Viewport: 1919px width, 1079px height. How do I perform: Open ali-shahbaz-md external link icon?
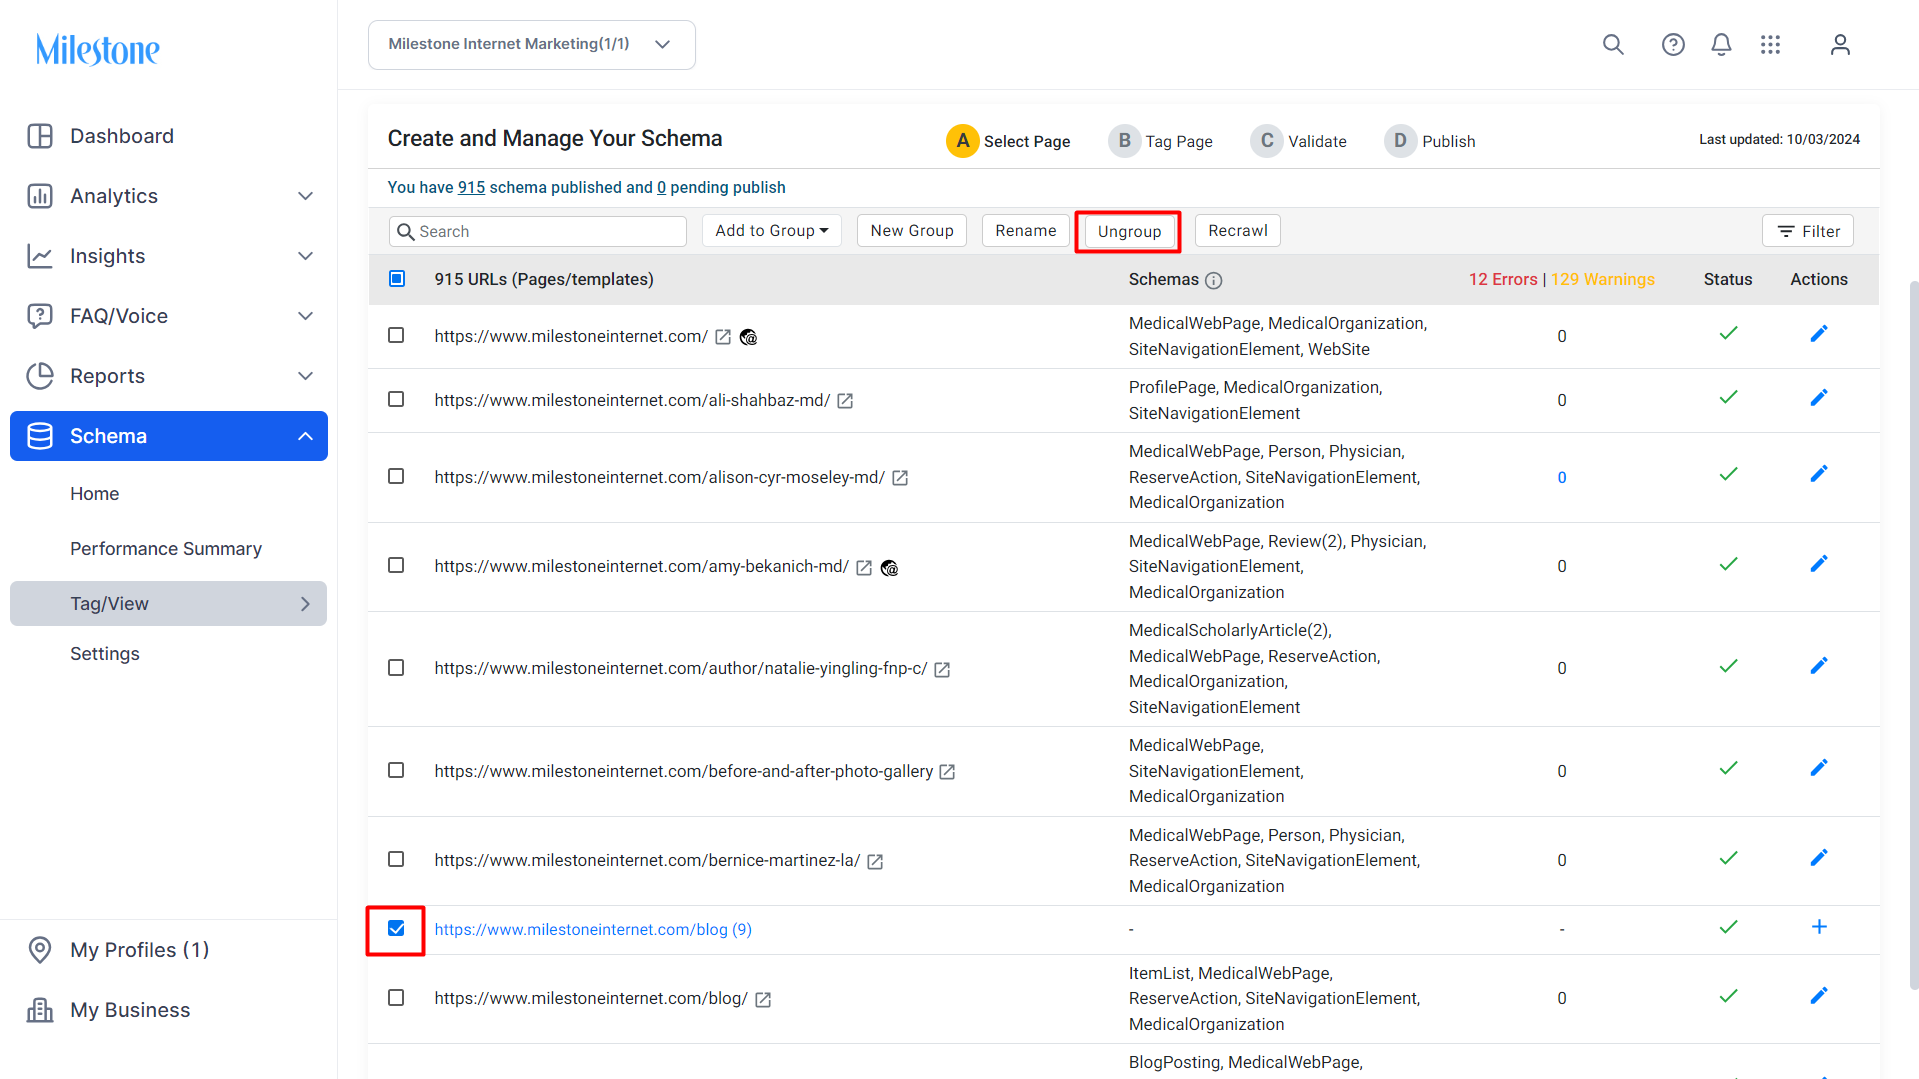point(845,401)
